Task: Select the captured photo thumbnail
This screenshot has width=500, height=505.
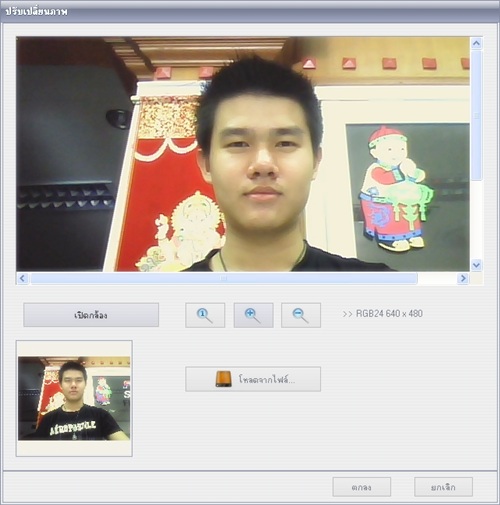Action: pos(74,398)
